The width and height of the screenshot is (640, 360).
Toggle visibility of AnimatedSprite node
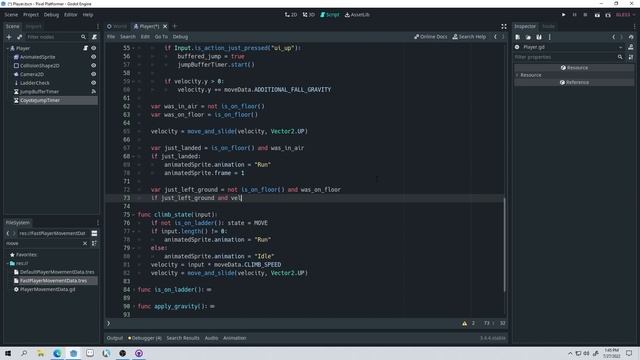[93, 57]
